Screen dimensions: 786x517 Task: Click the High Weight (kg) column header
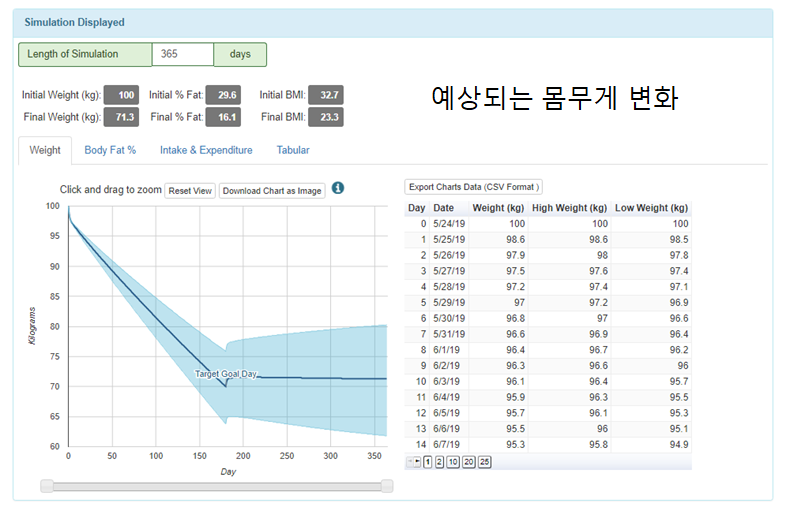pos(569,208)
